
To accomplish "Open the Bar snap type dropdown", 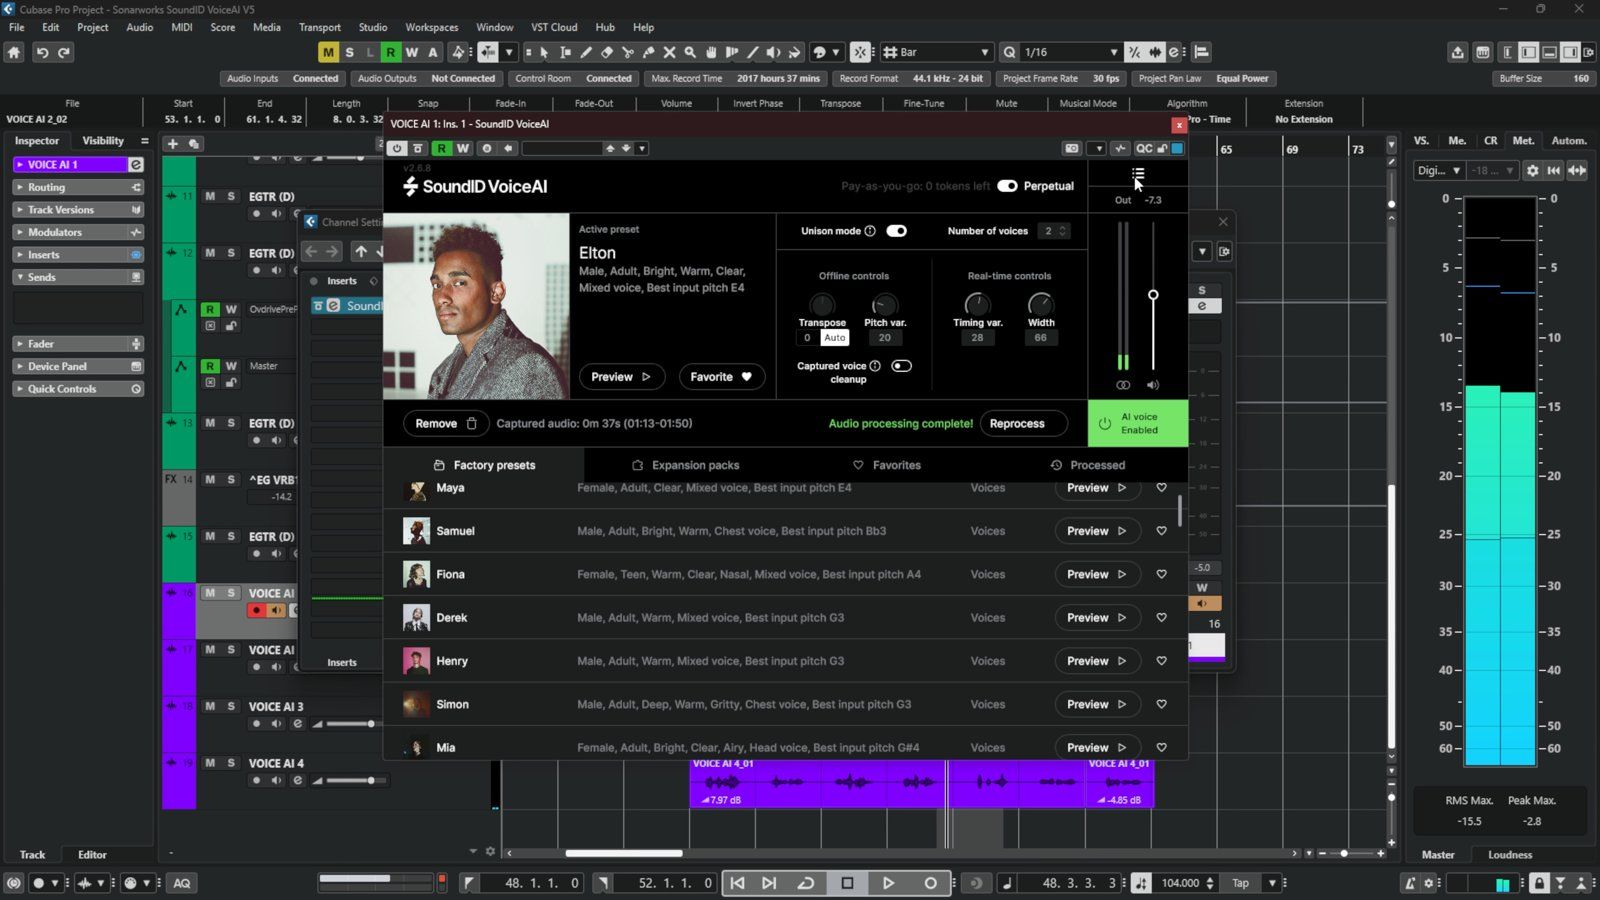I will point(937,52).
